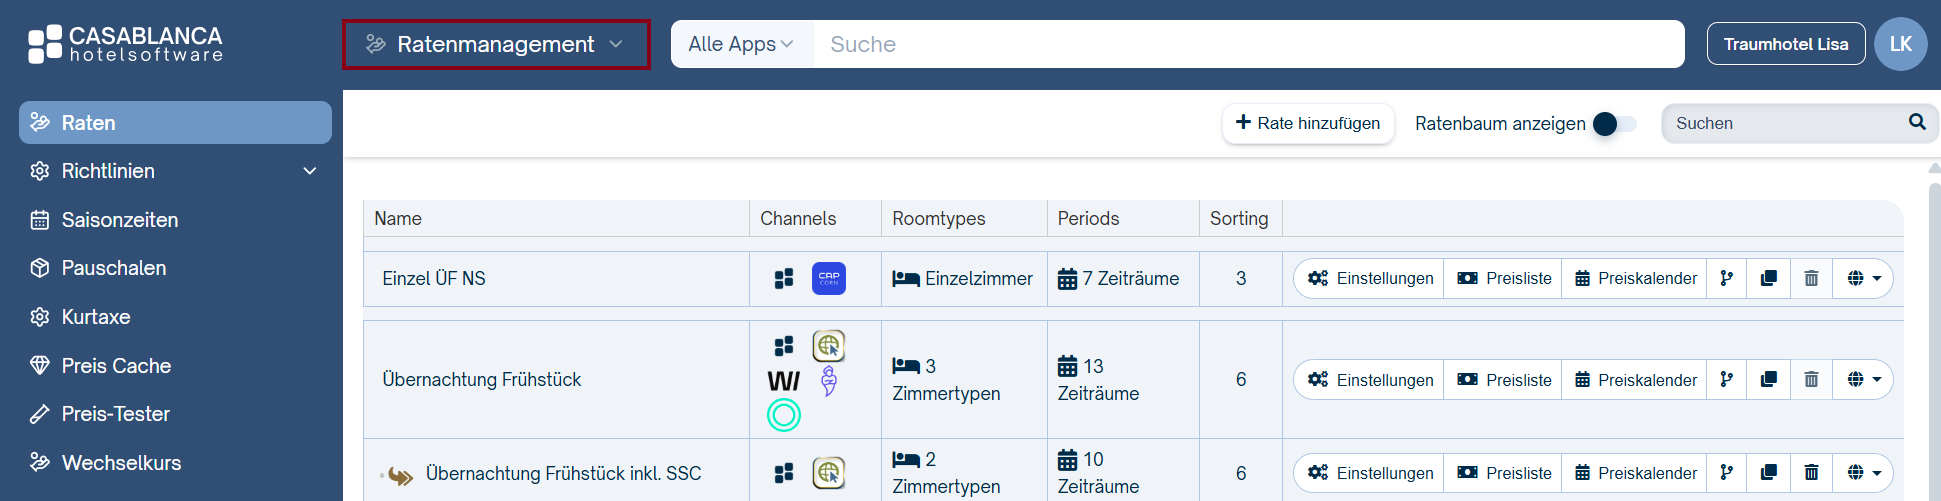Open the globe dropdown for Übernachtung Frühstück
Screen dimensions: 1941x501
click(x=1863, y=380)
